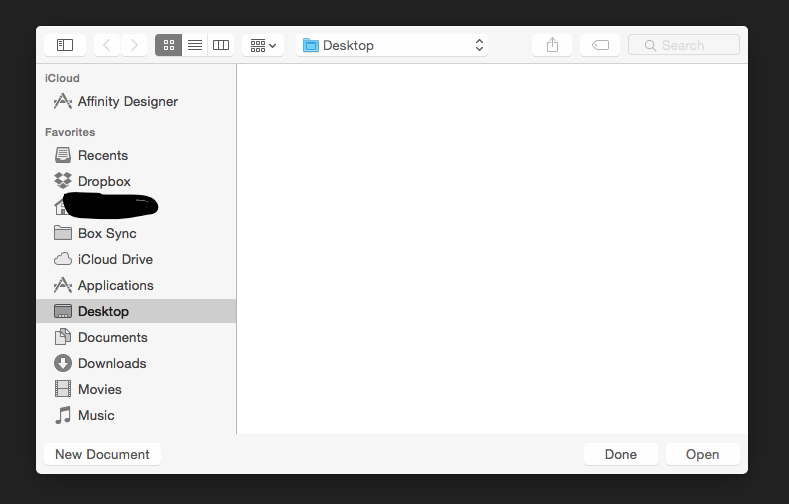
Task: Go back with the left arrow
Action: pos(107,45)
